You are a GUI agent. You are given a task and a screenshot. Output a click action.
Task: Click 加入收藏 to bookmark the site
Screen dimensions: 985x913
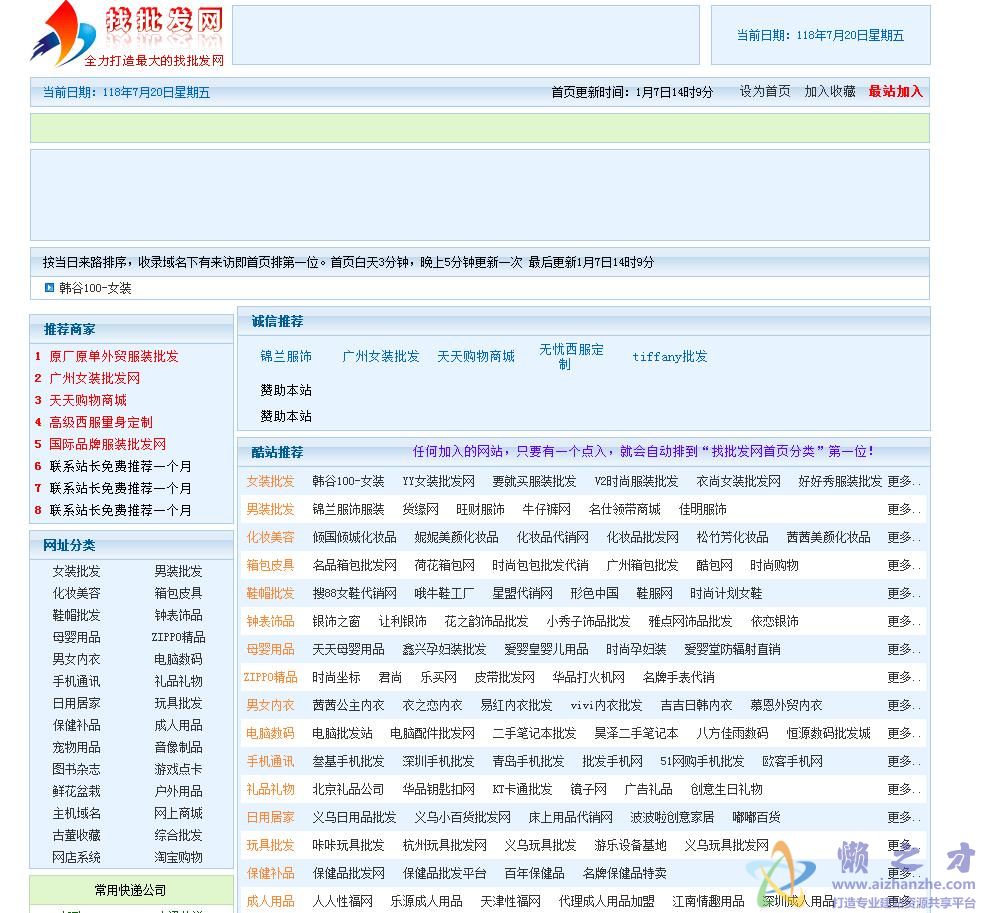(830, 92)
